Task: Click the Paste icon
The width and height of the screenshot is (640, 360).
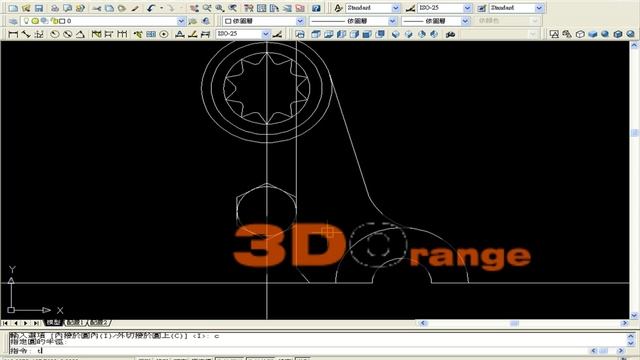Action: 122,8
